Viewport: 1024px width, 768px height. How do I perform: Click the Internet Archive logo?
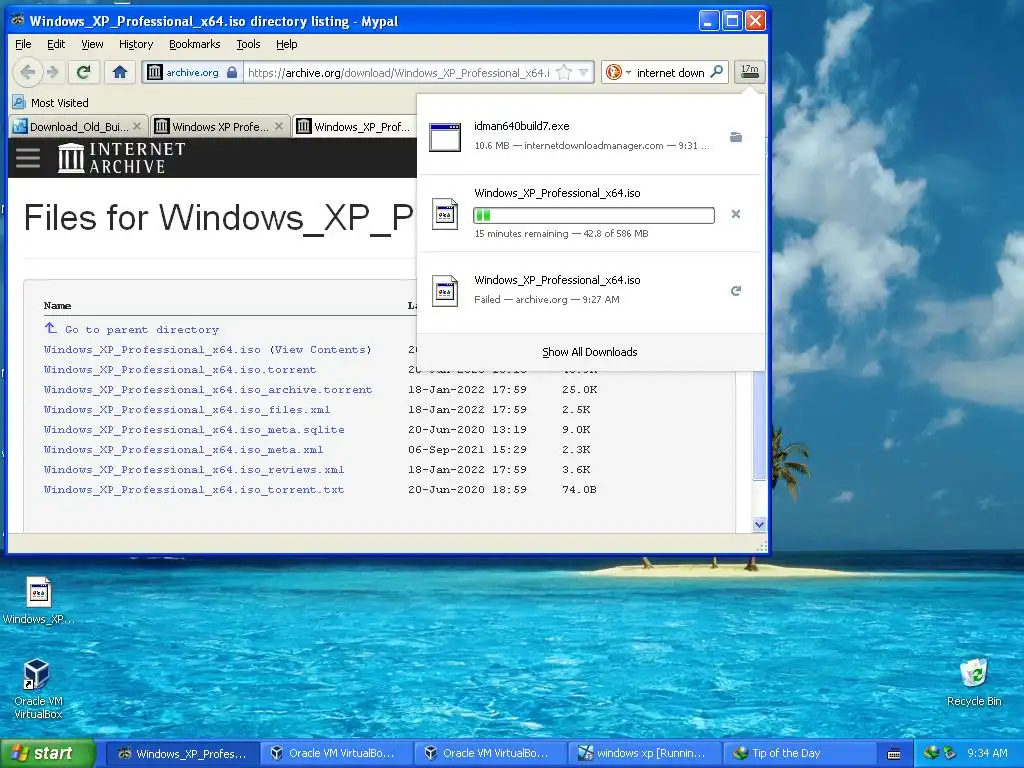point(121,158)
